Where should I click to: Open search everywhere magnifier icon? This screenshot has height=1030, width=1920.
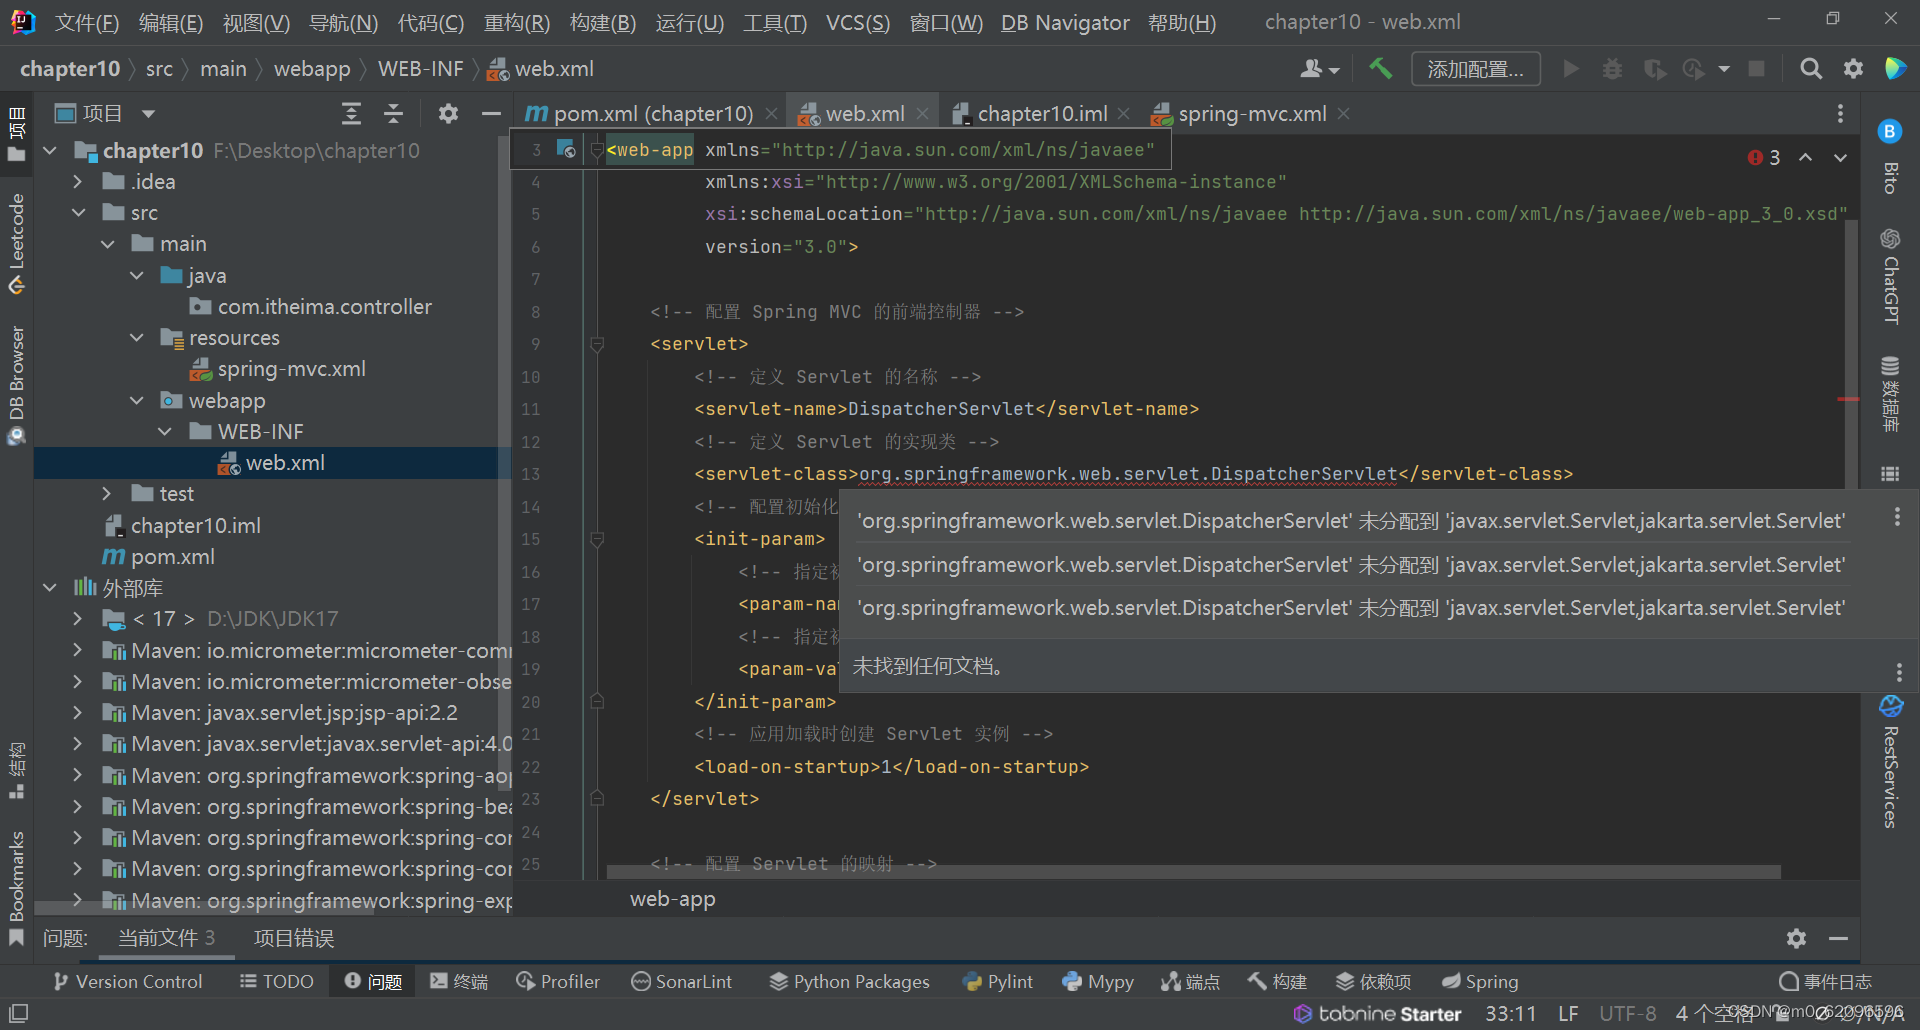click(1811, 68)
